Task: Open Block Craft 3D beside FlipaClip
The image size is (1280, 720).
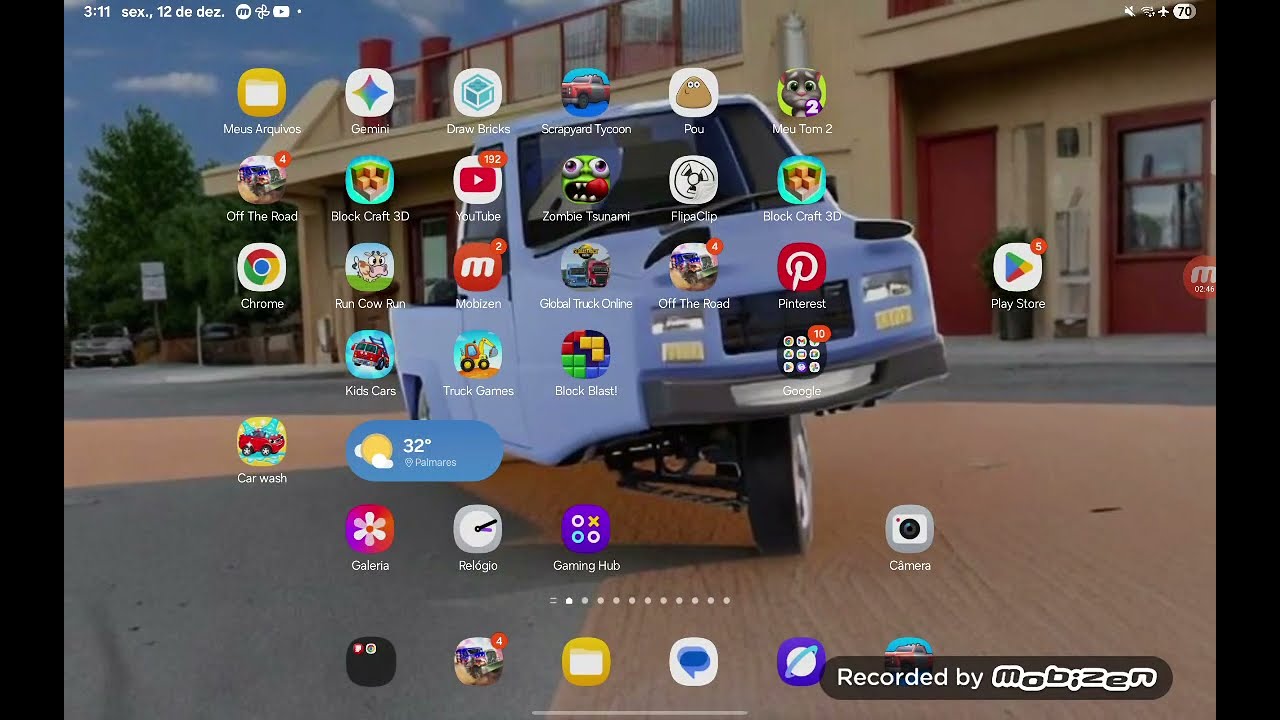Action: coord(802,180)
